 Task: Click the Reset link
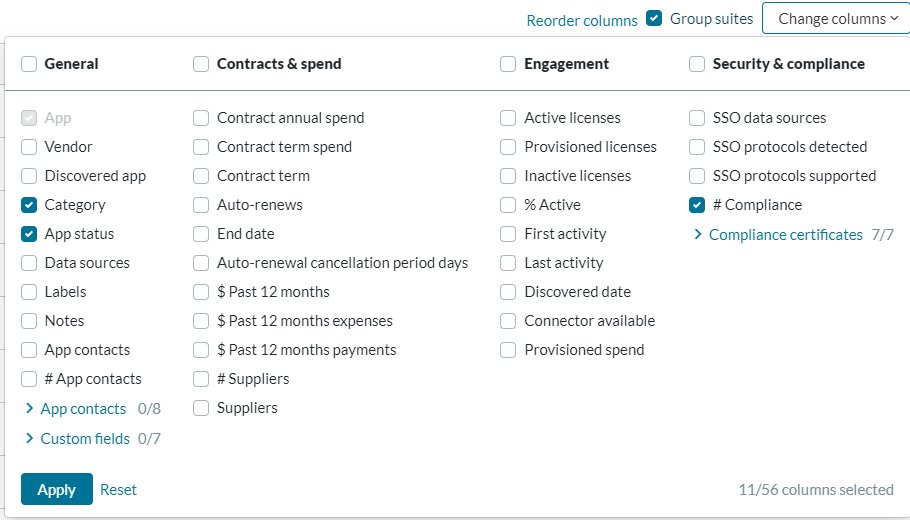[x=118, y=490]
